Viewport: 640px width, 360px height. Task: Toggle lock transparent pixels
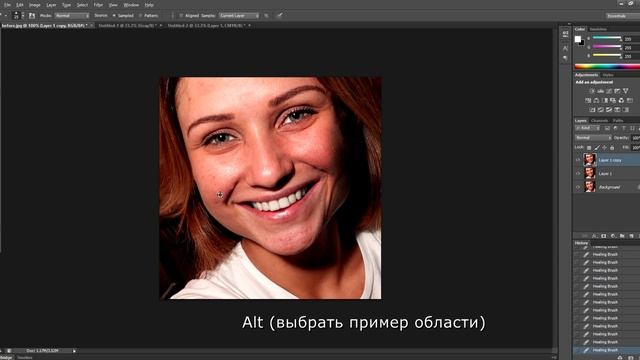(x=589, y=147)
